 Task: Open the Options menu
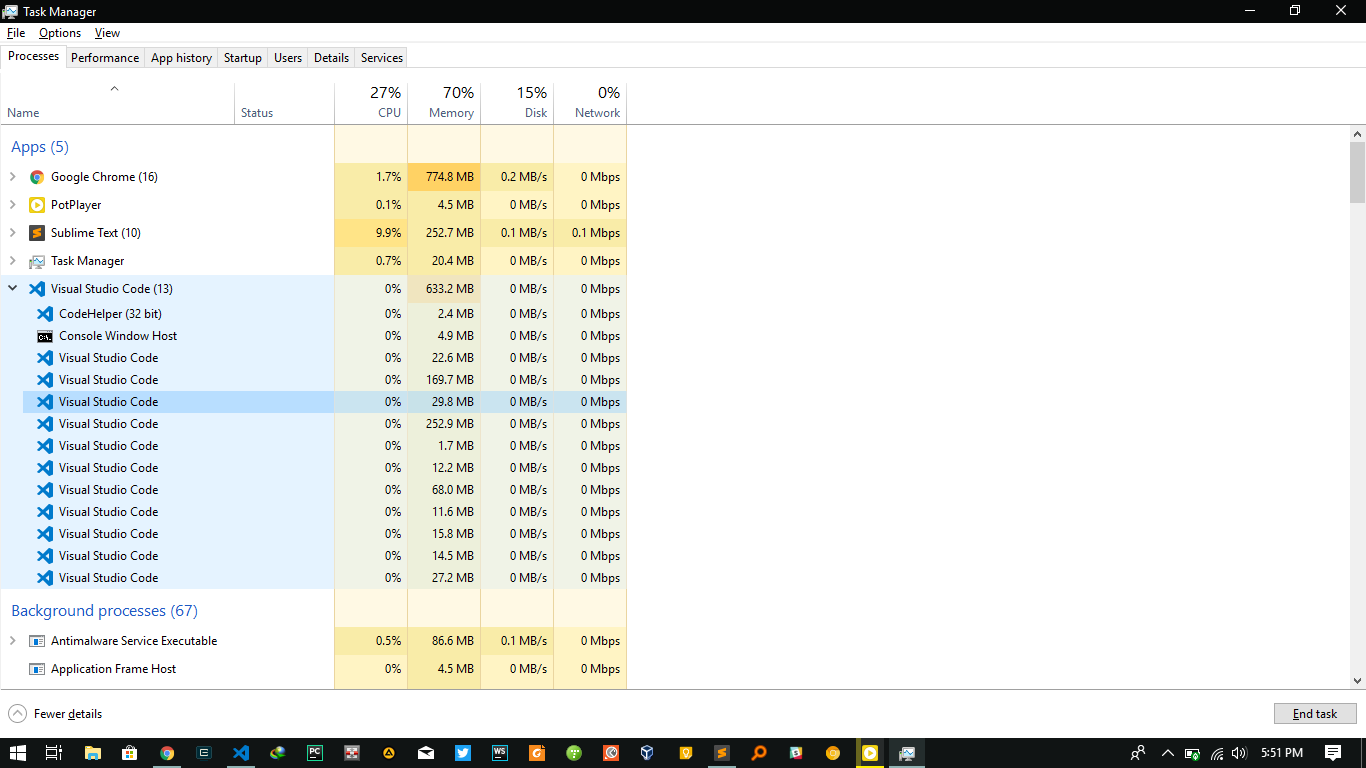click(60, 33)
